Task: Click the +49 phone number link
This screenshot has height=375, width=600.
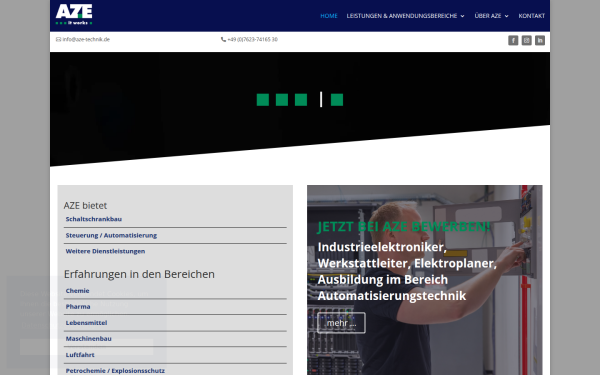Action: pyautogui.click(x=253, y=39)
